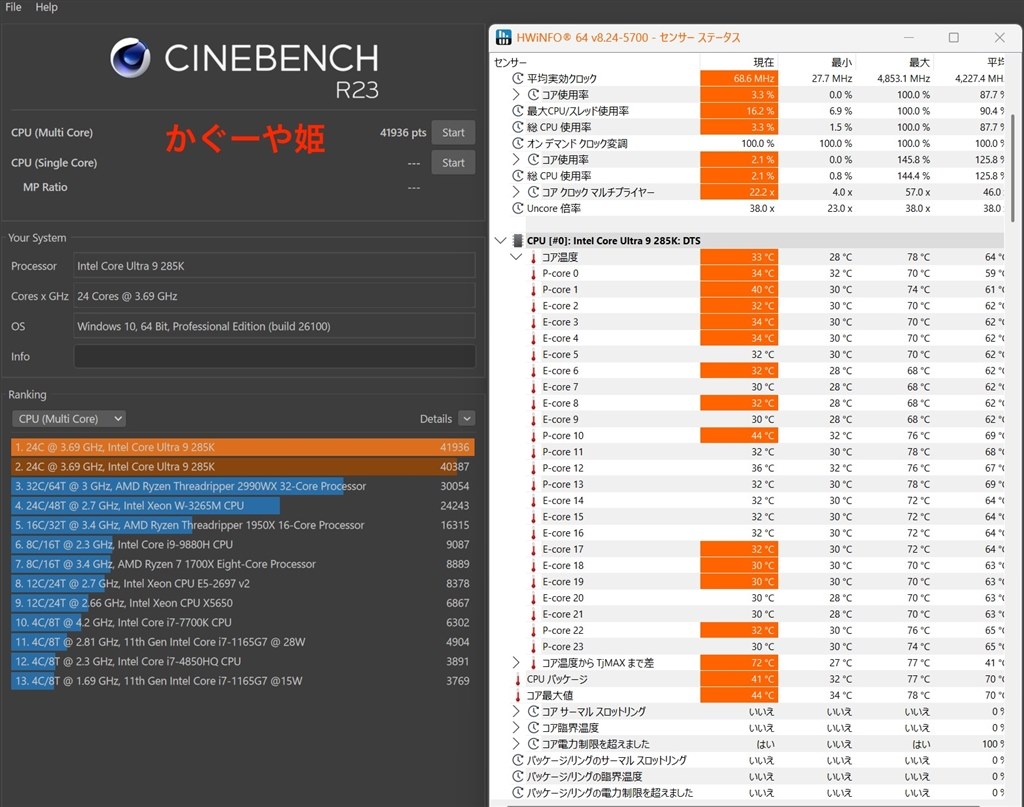This screenshot has width=1024, height=807.
Task: Collapse the コア温度 sensor group
Action: click(516, 256)
